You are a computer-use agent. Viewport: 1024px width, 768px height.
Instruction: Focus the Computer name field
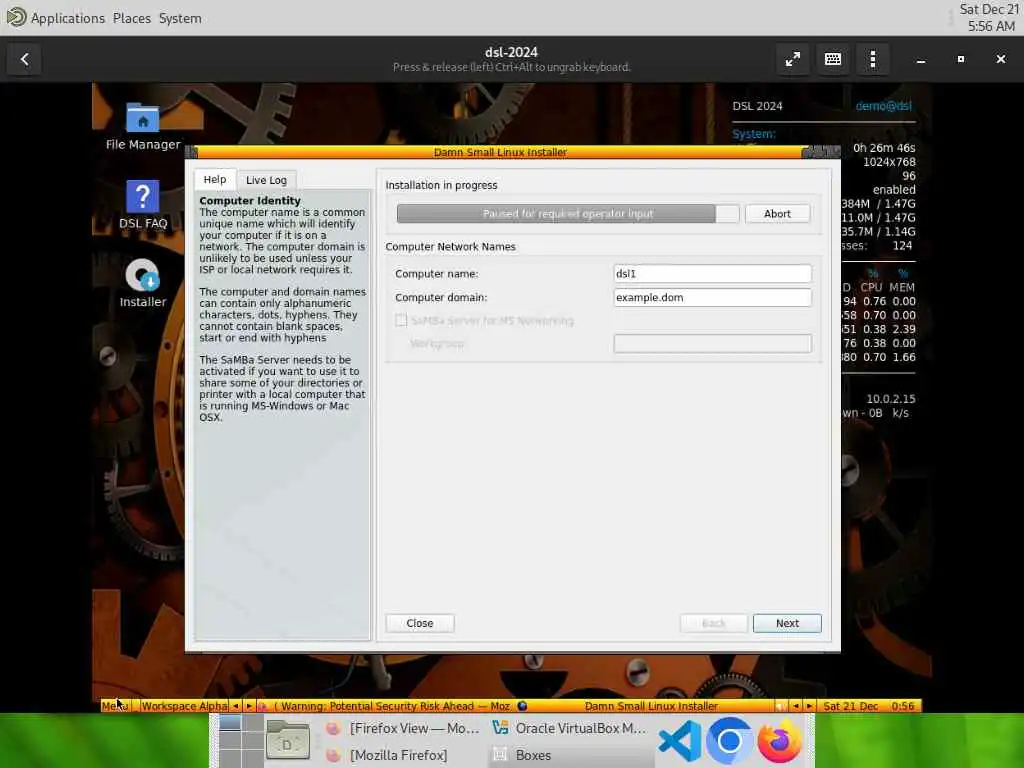712,274
